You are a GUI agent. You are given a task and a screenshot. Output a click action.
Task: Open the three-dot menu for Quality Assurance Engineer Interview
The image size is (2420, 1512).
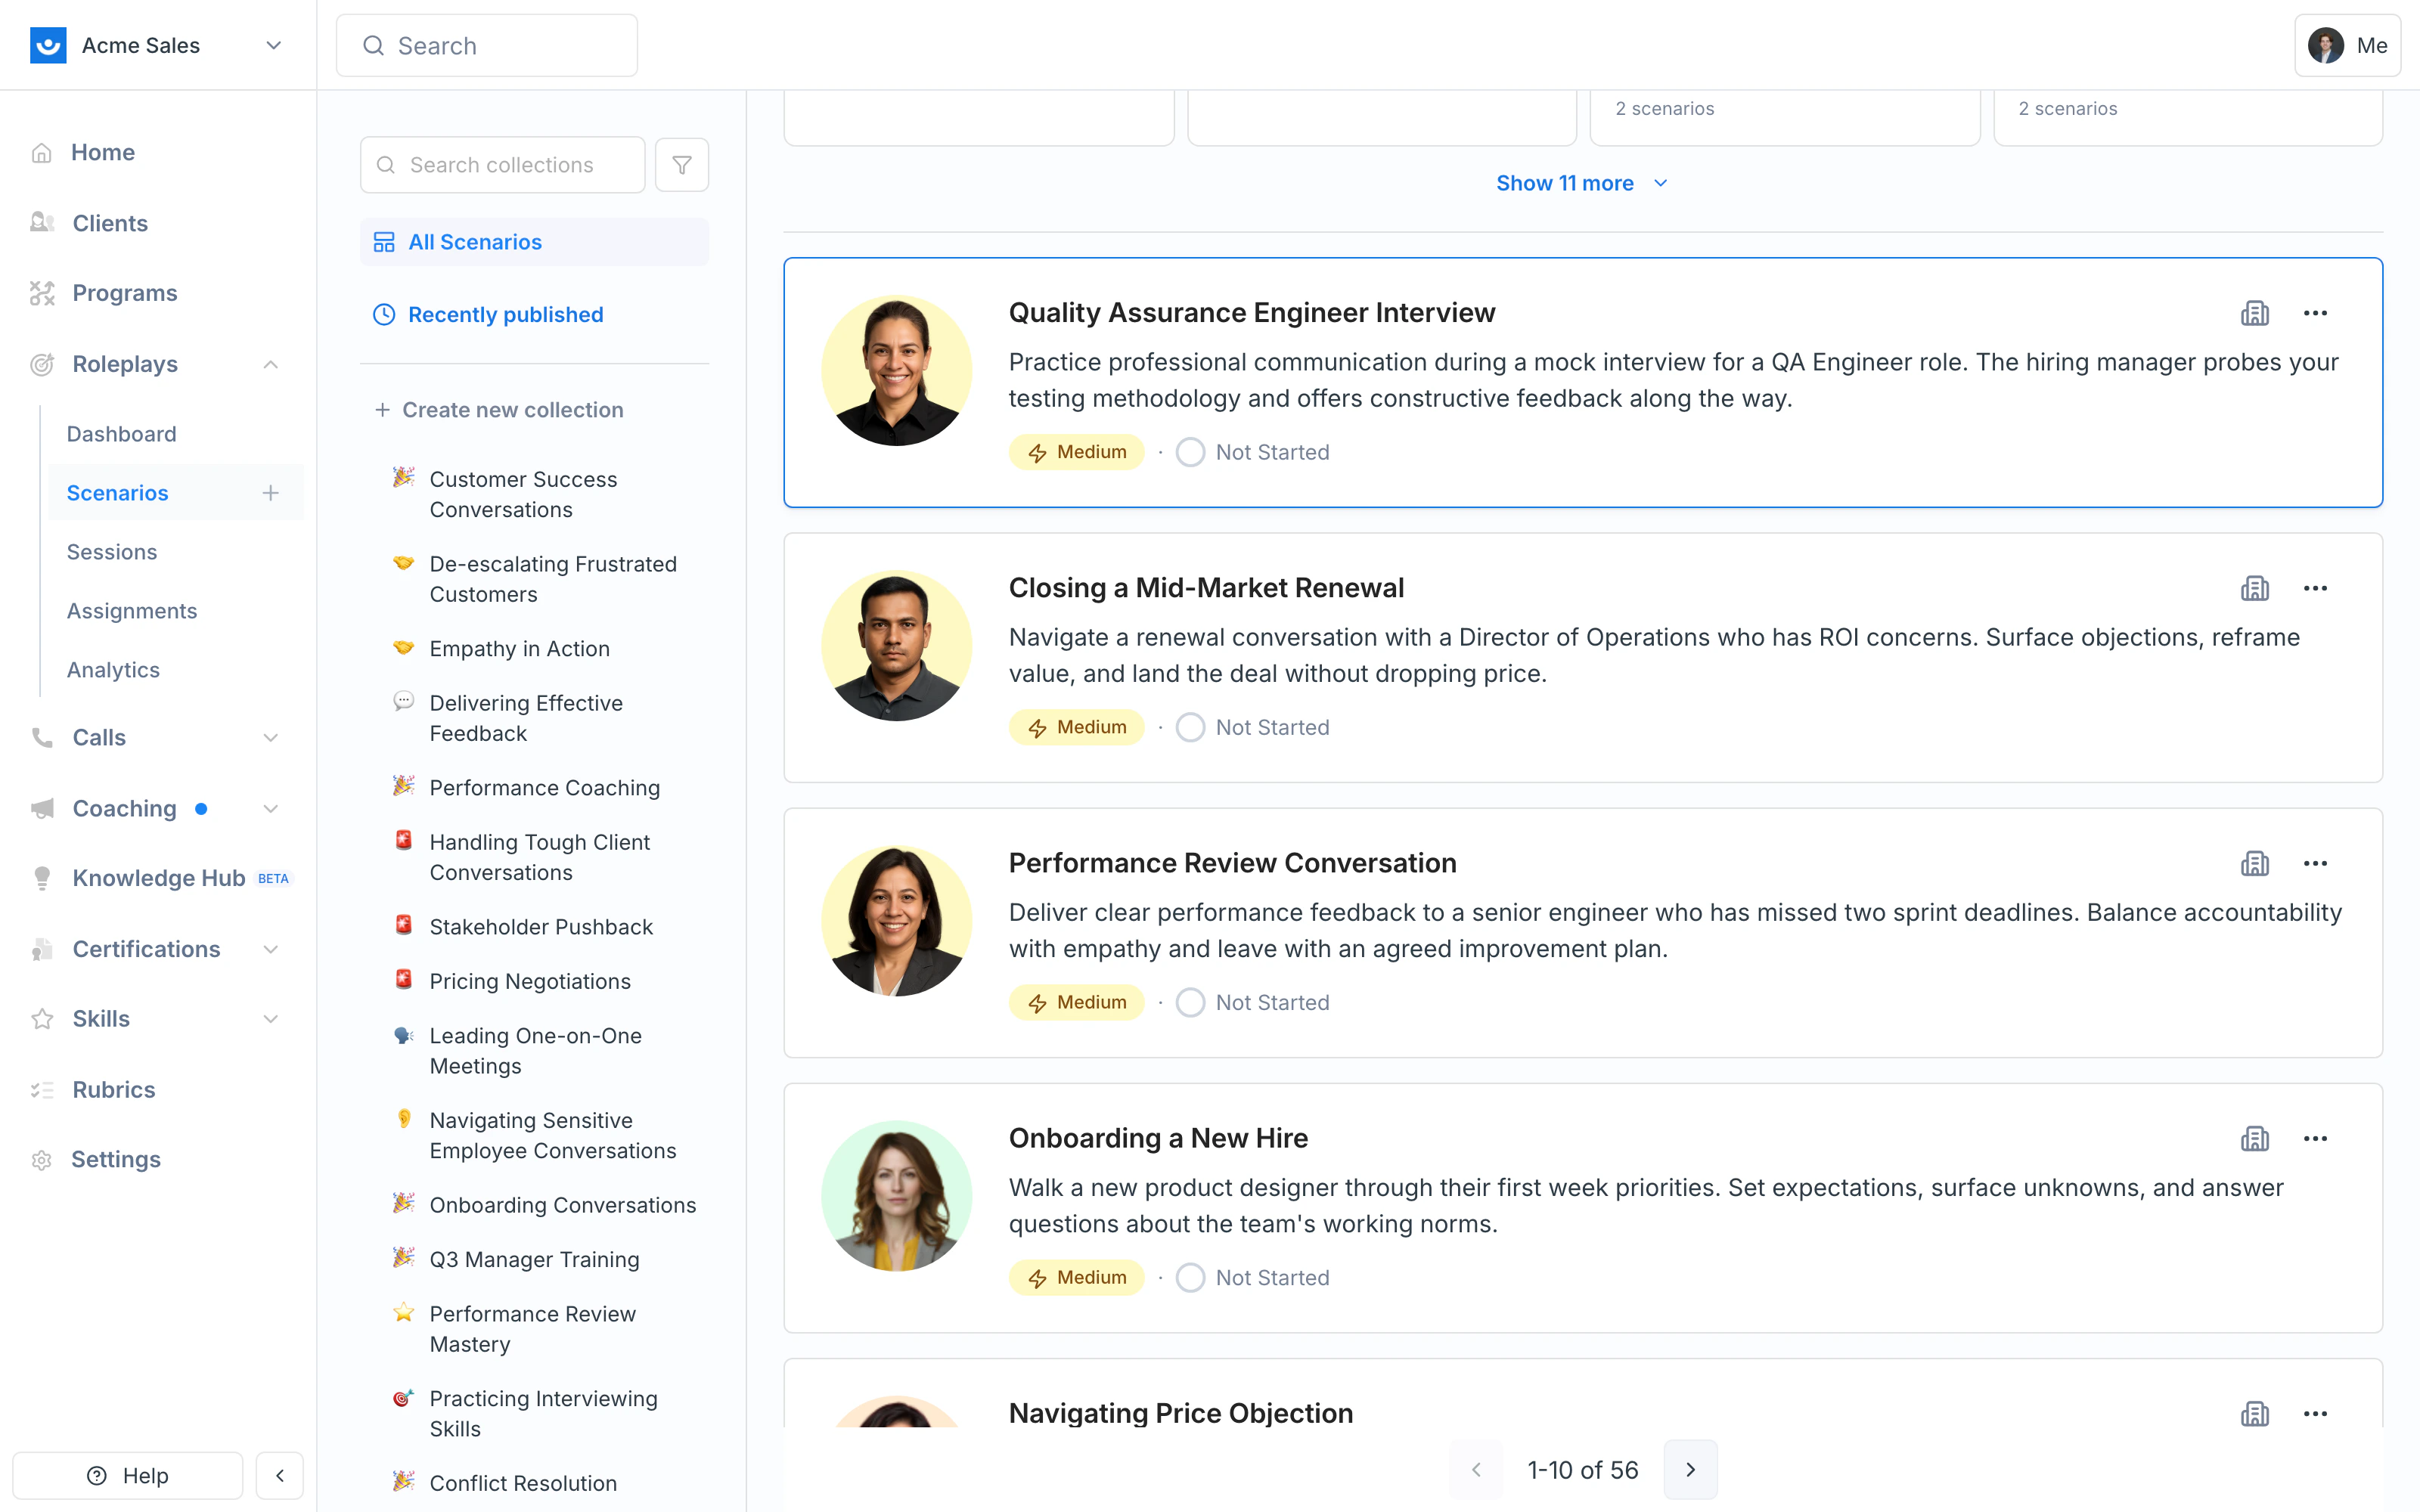(2315, 313)
